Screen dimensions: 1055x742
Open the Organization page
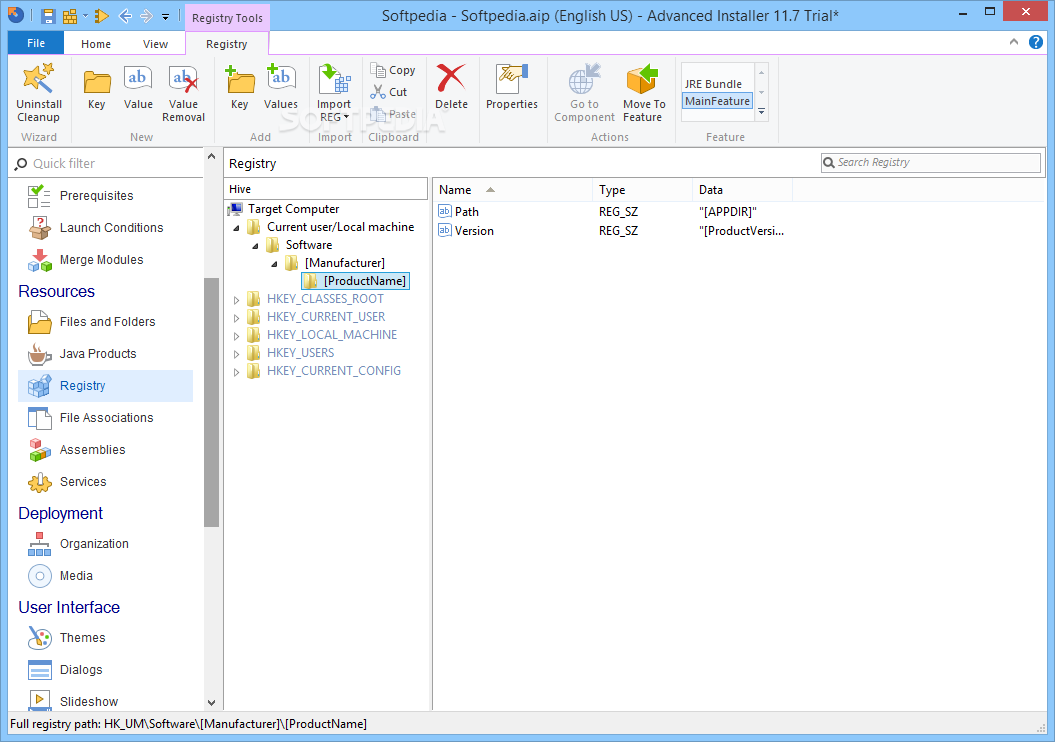point(94,544)
